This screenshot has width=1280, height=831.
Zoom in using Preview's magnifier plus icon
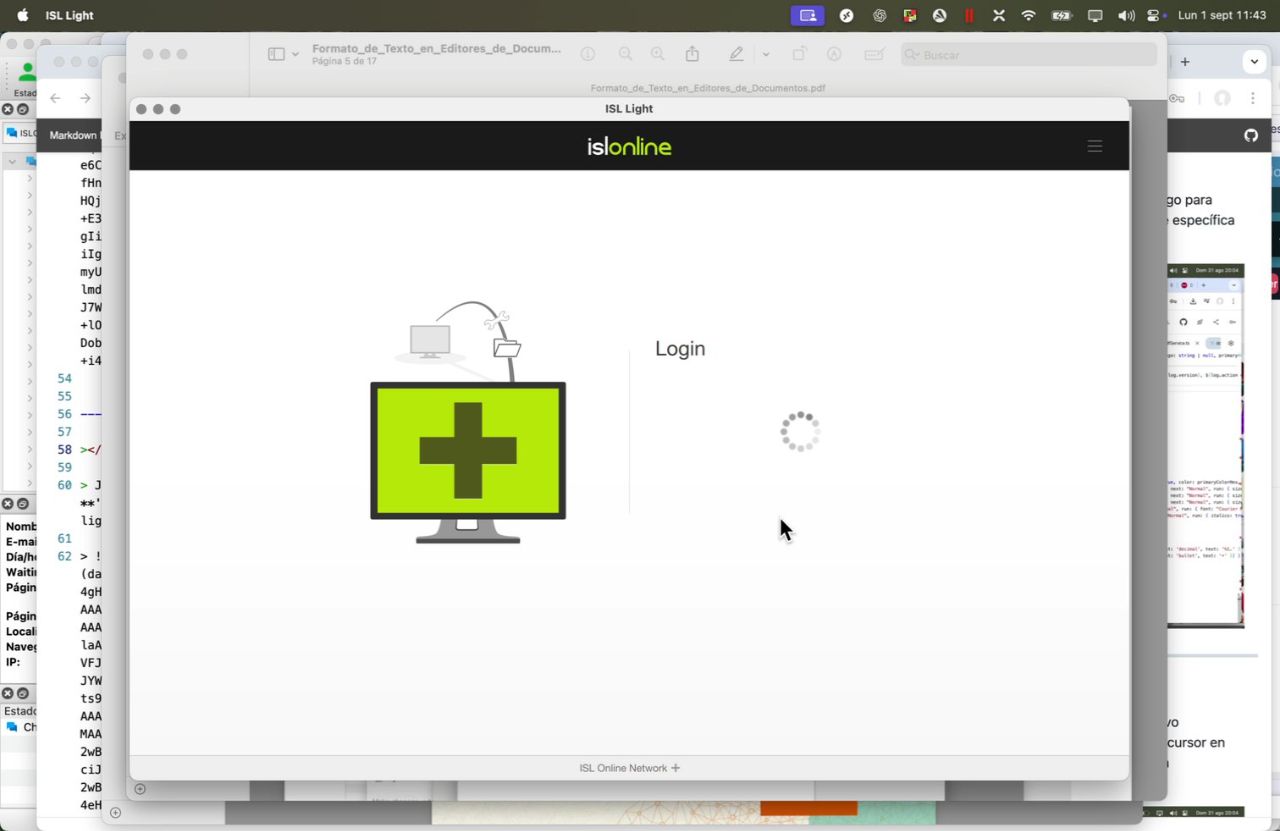point(657,55)
